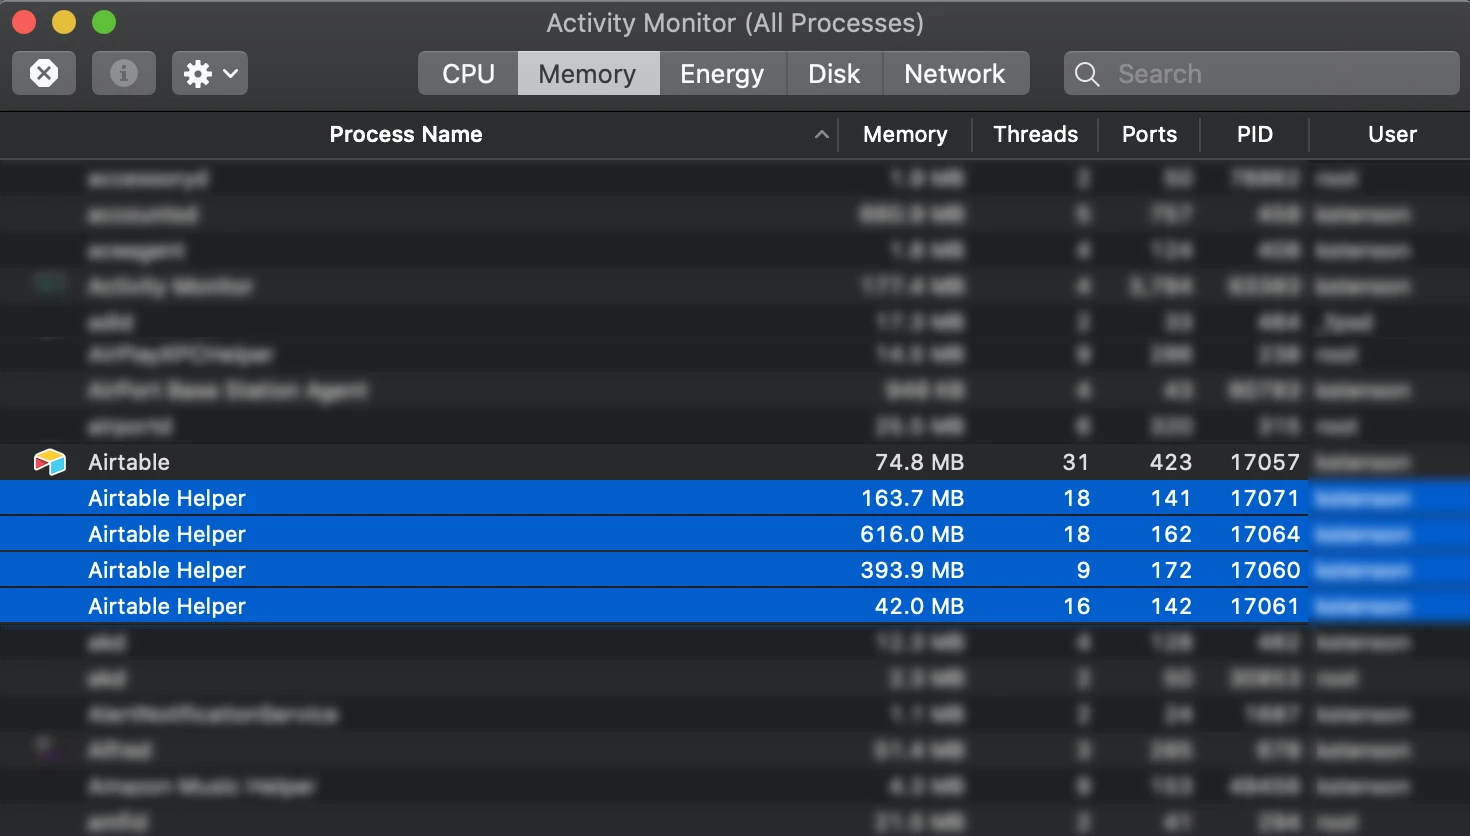The height and width of the screenshot is (836, 1470).
Task: Click PID 17061 cell
Action: click(1265, 606)
